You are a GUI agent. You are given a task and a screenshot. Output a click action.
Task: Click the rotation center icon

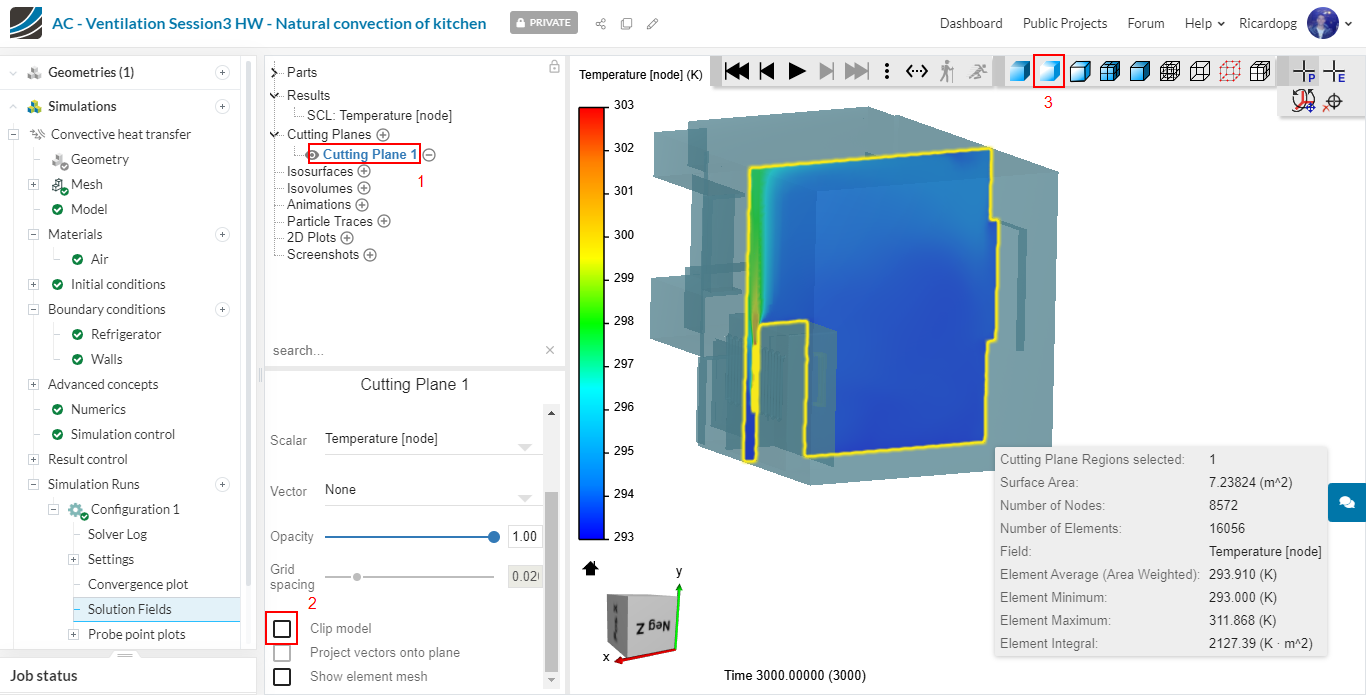(1303, 101)
